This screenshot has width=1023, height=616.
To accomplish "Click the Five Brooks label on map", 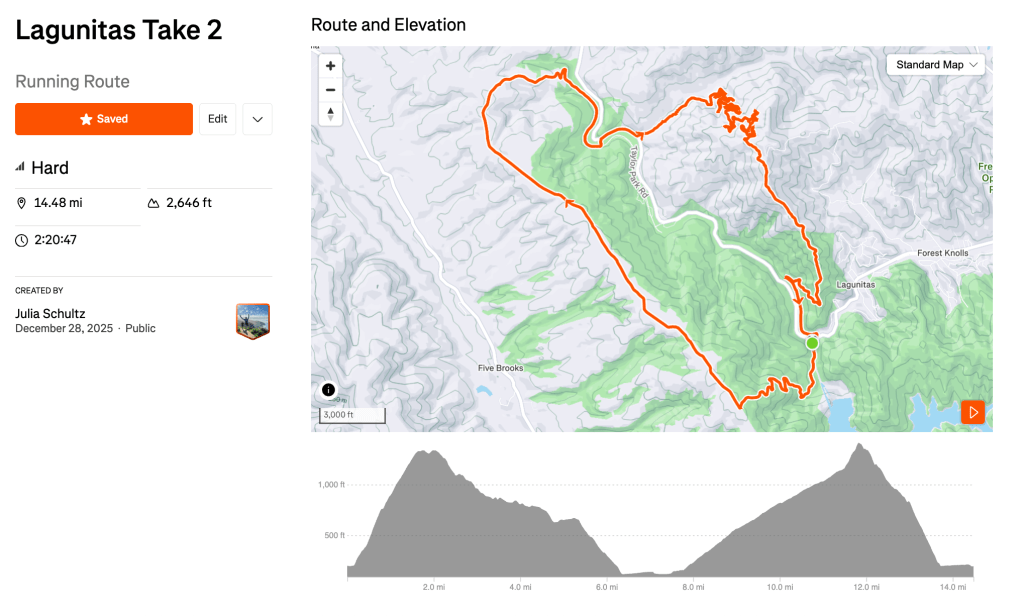I will 500,368.
